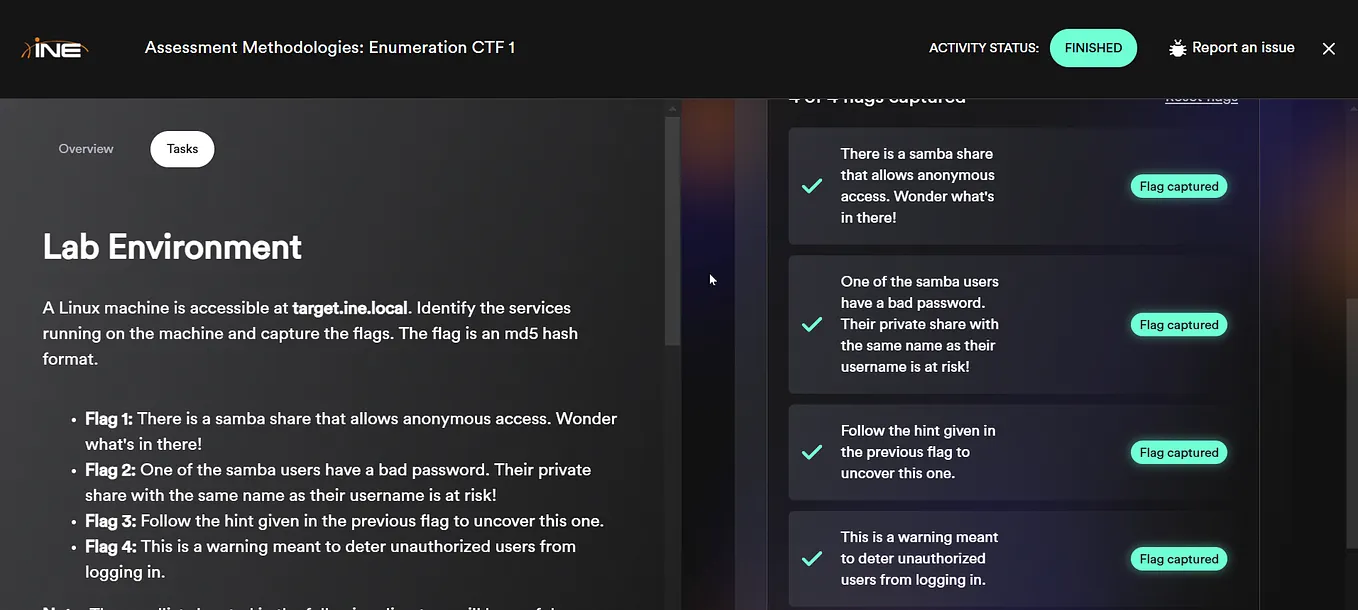Screen dimensions: 1358x610
Task: Click the checkmark on the bad password flag card
Action: (812, 324)
